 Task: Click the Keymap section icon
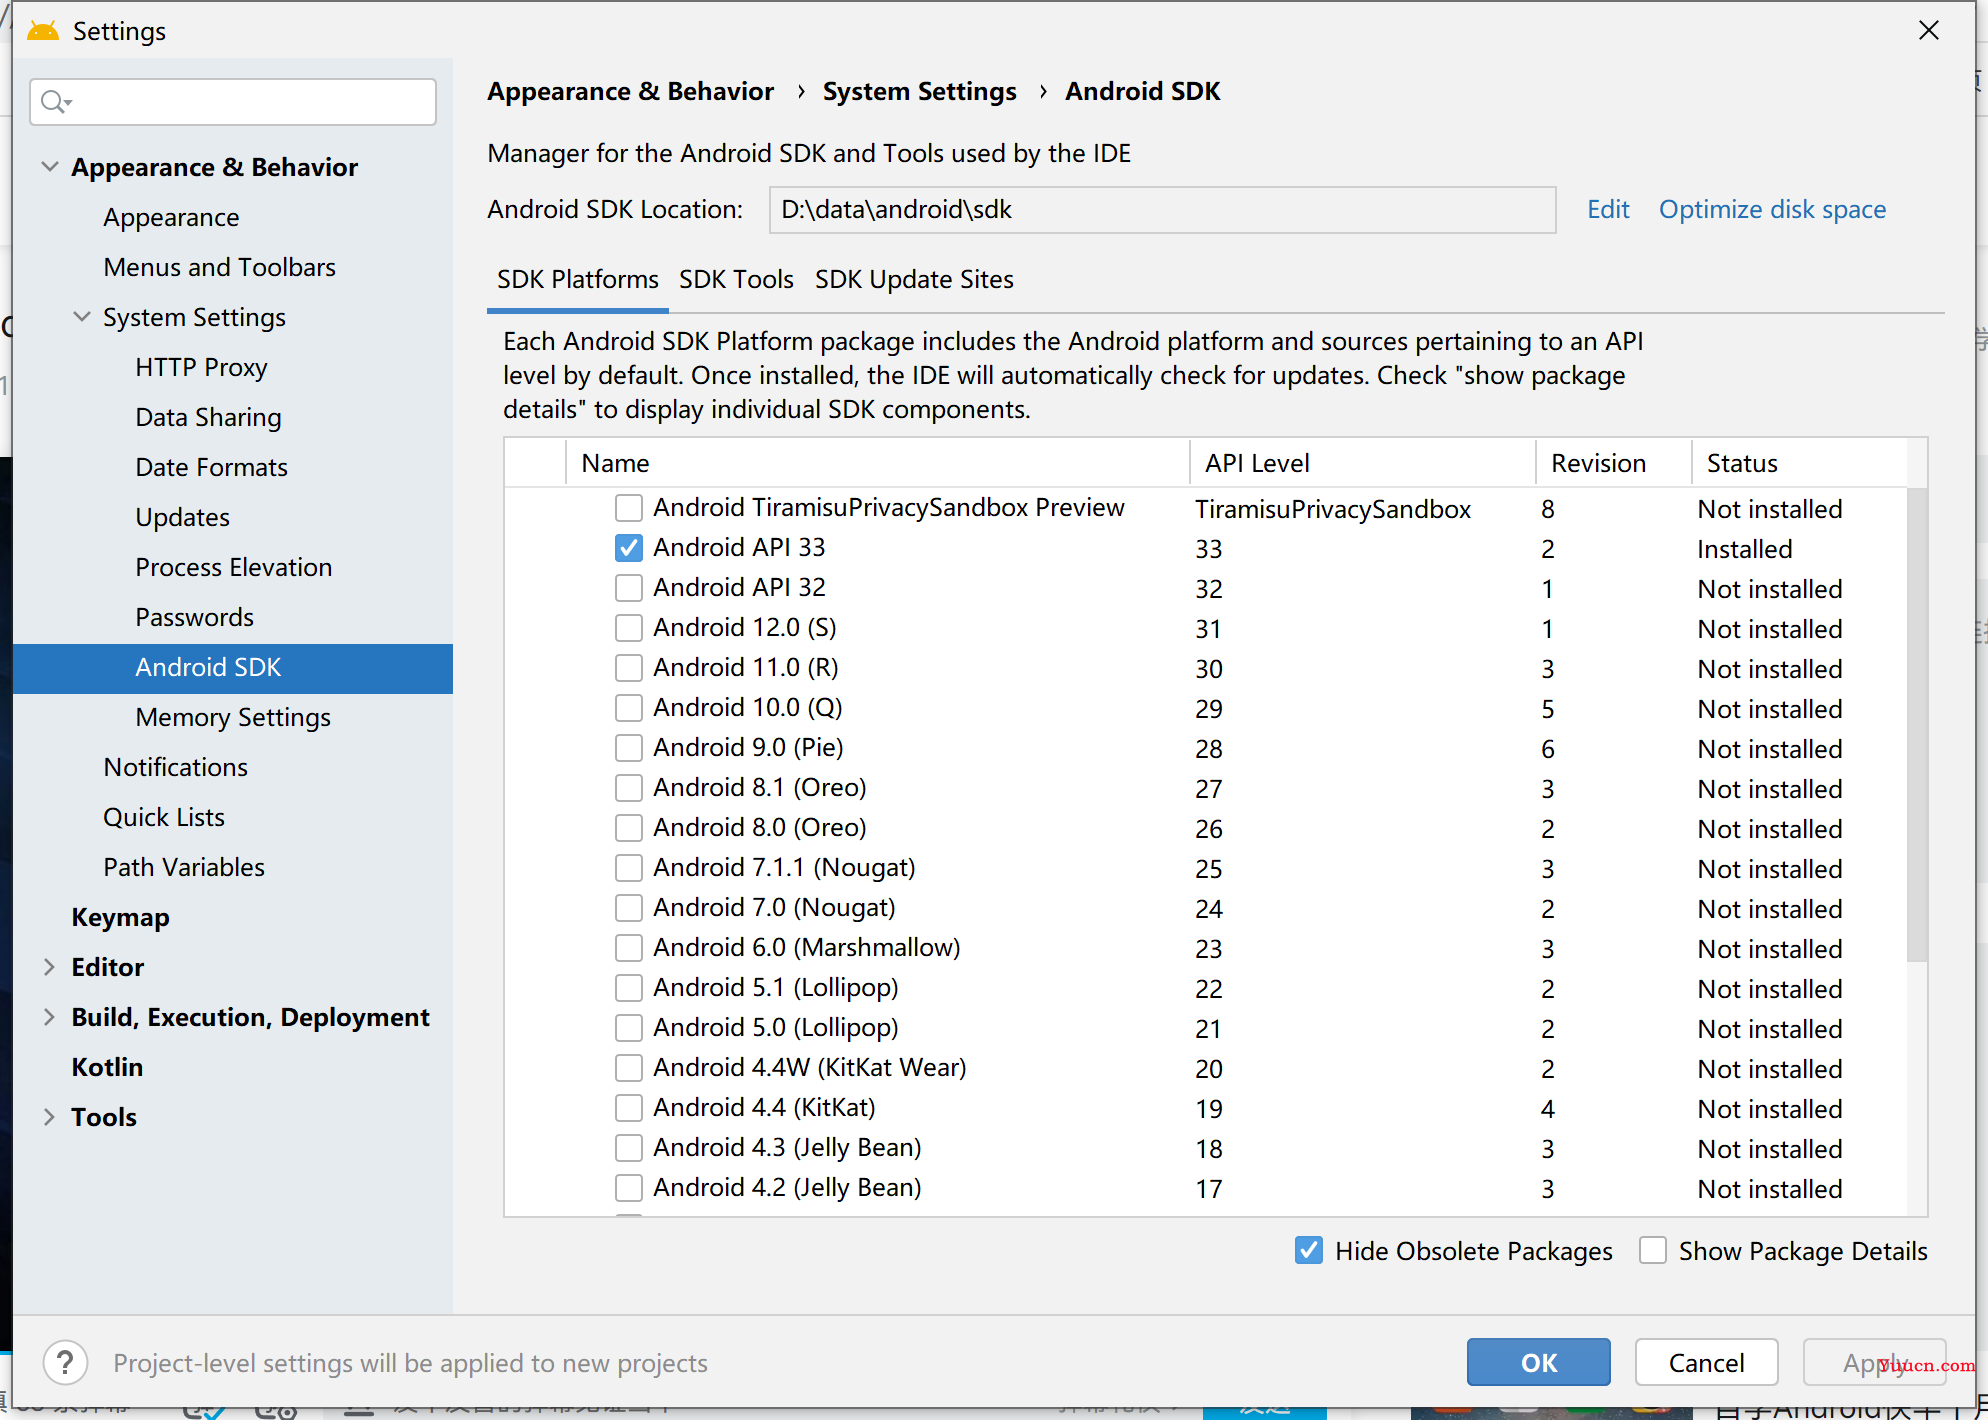point(118,916)
